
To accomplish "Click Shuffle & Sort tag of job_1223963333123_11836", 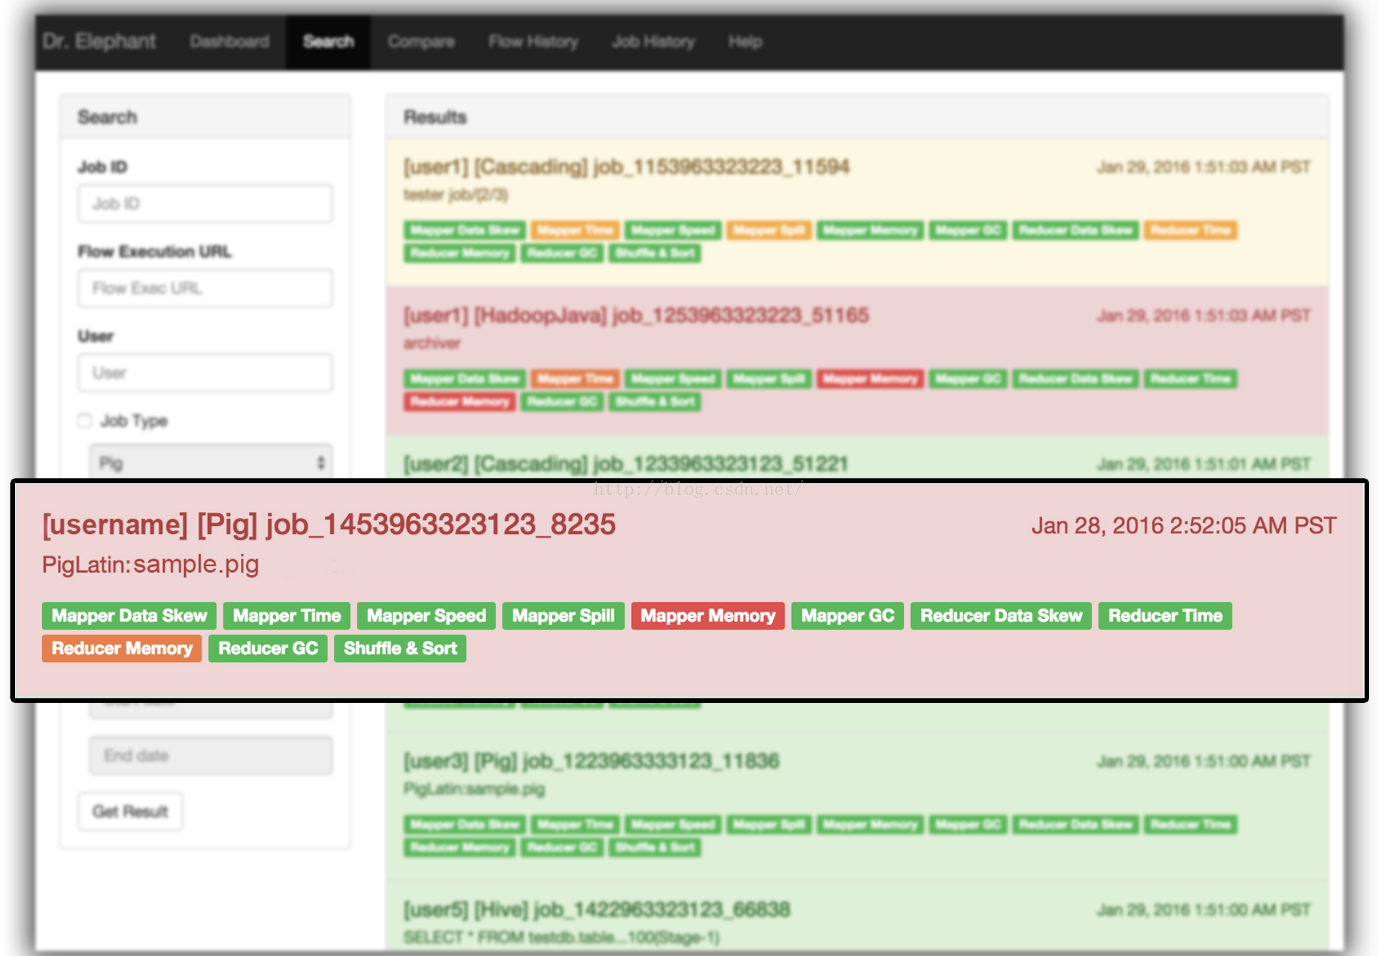I will pos(655,848).
